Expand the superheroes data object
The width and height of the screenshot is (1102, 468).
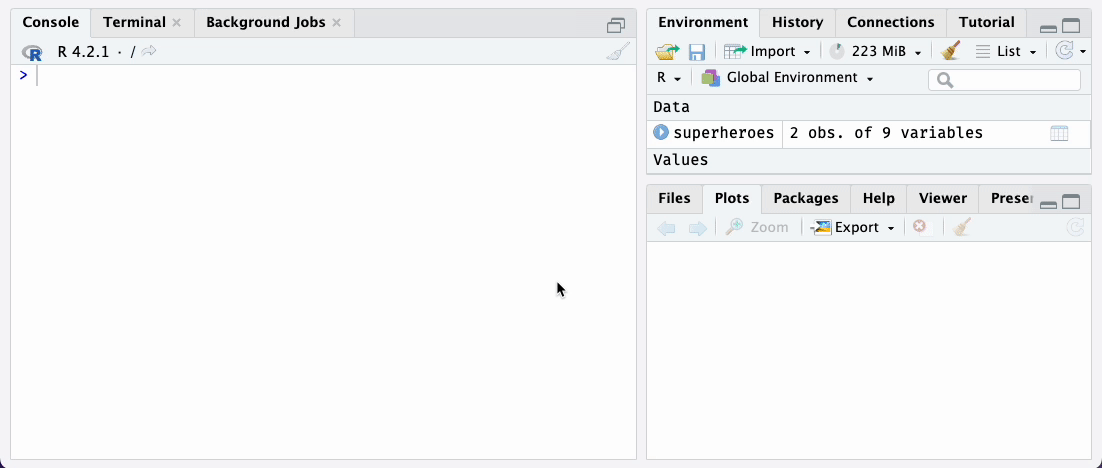(660, 133)
